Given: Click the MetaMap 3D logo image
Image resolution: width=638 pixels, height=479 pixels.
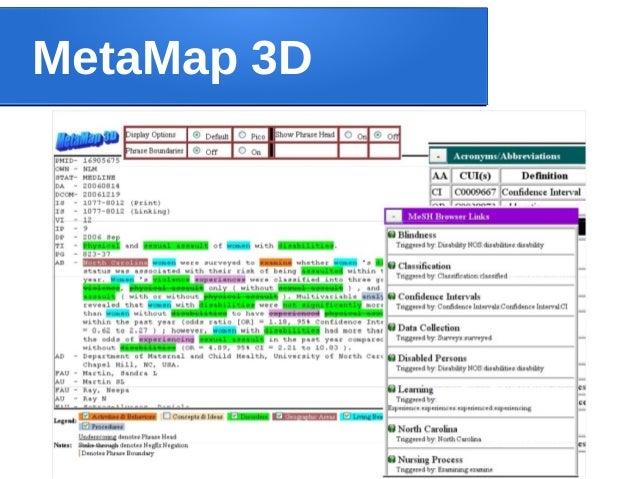Looking at the screenshot, I should (x=87, y=140).
